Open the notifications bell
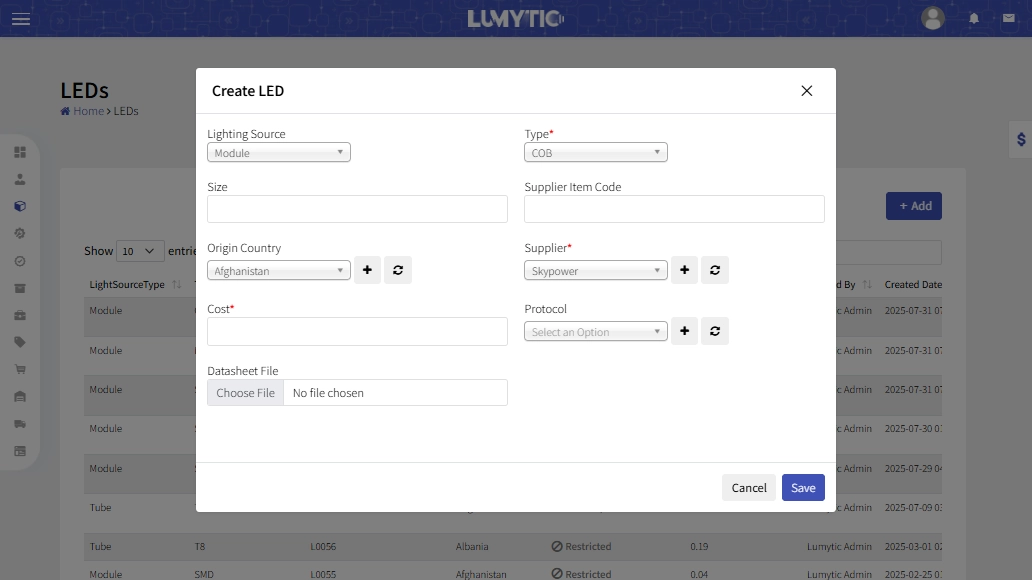This screenshot has width=1032, height=580. (974, 19)
